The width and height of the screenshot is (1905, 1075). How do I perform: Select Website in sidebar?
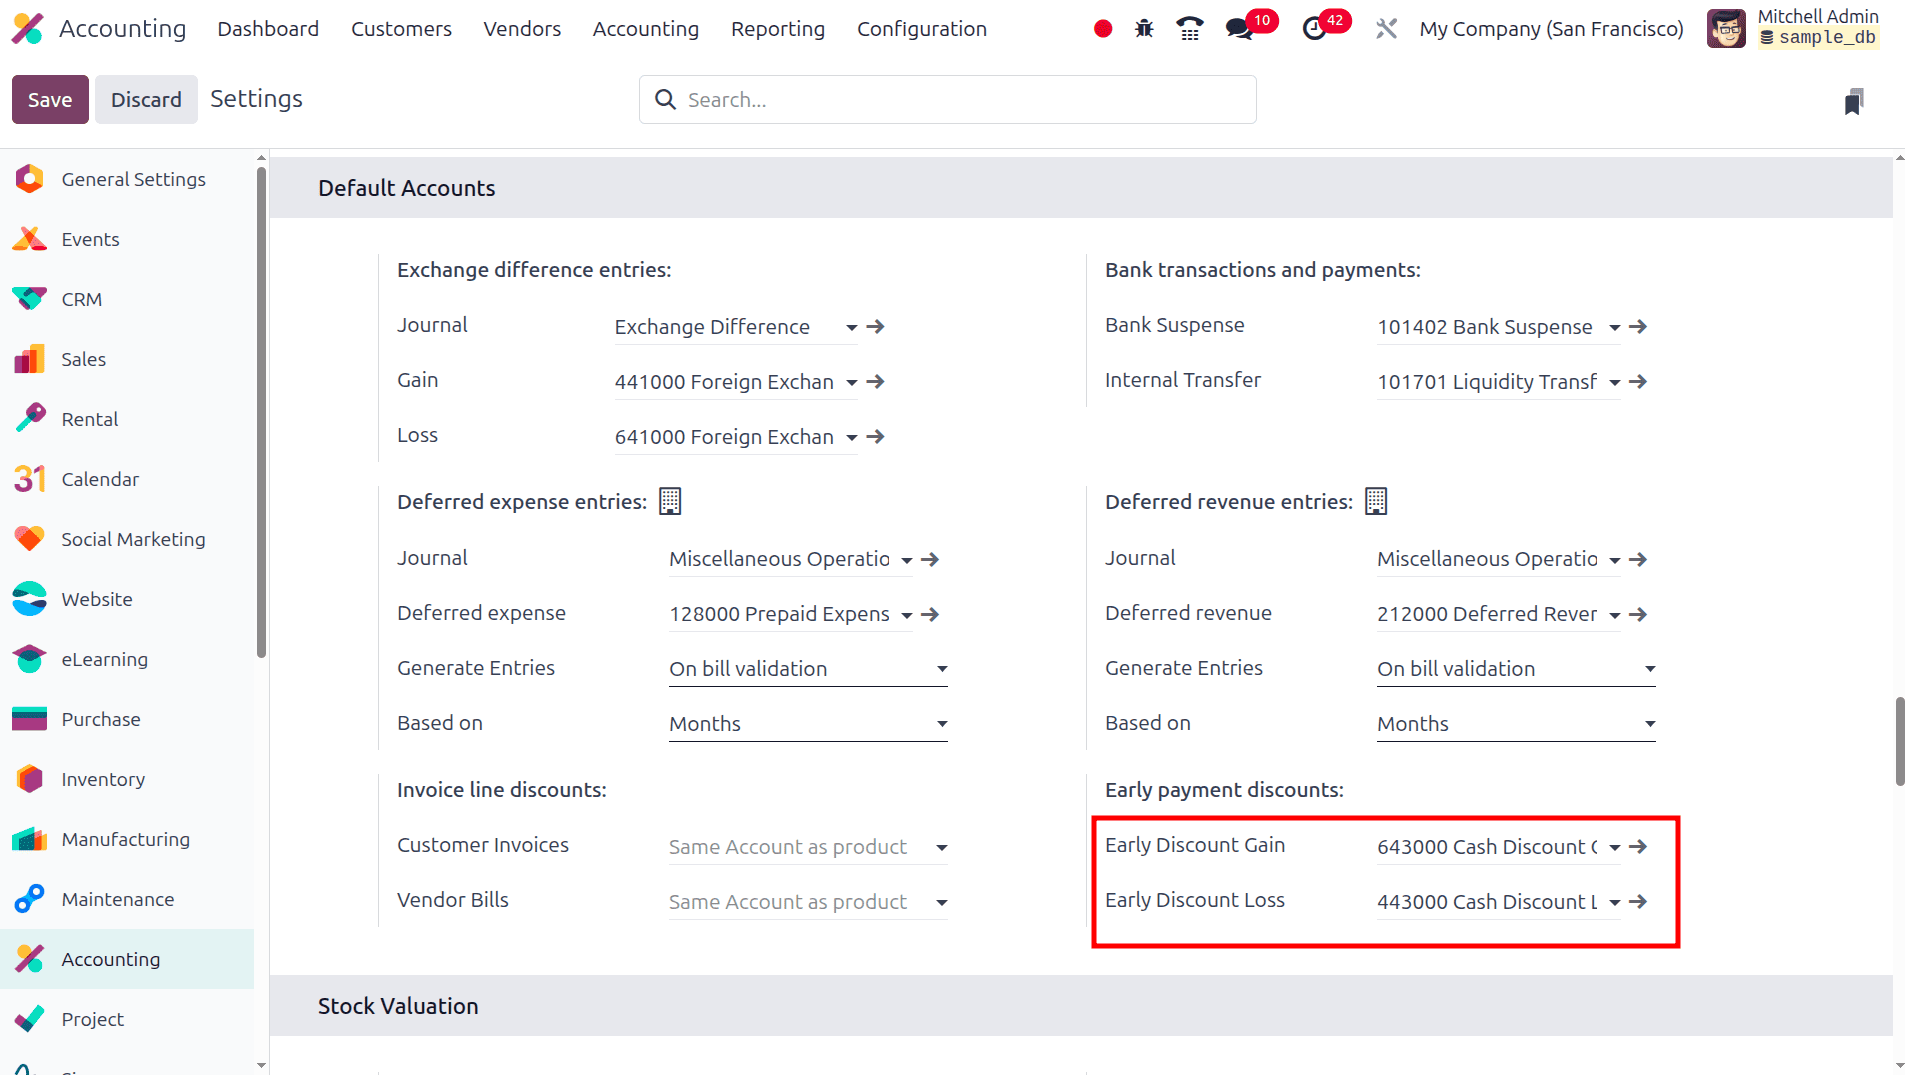pos(127,599)
